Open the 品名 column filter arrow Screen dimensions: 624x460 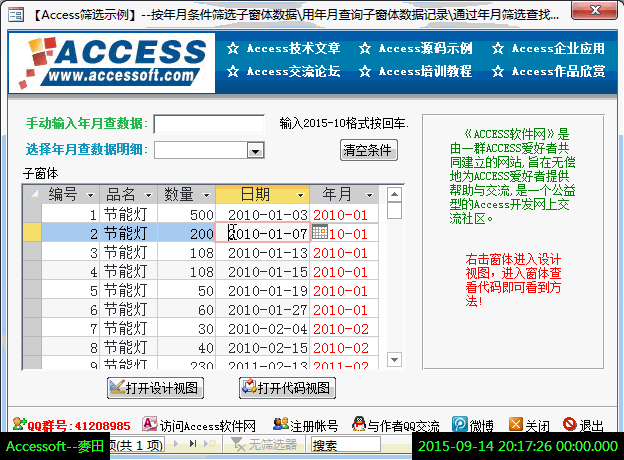tap(148, 195)
